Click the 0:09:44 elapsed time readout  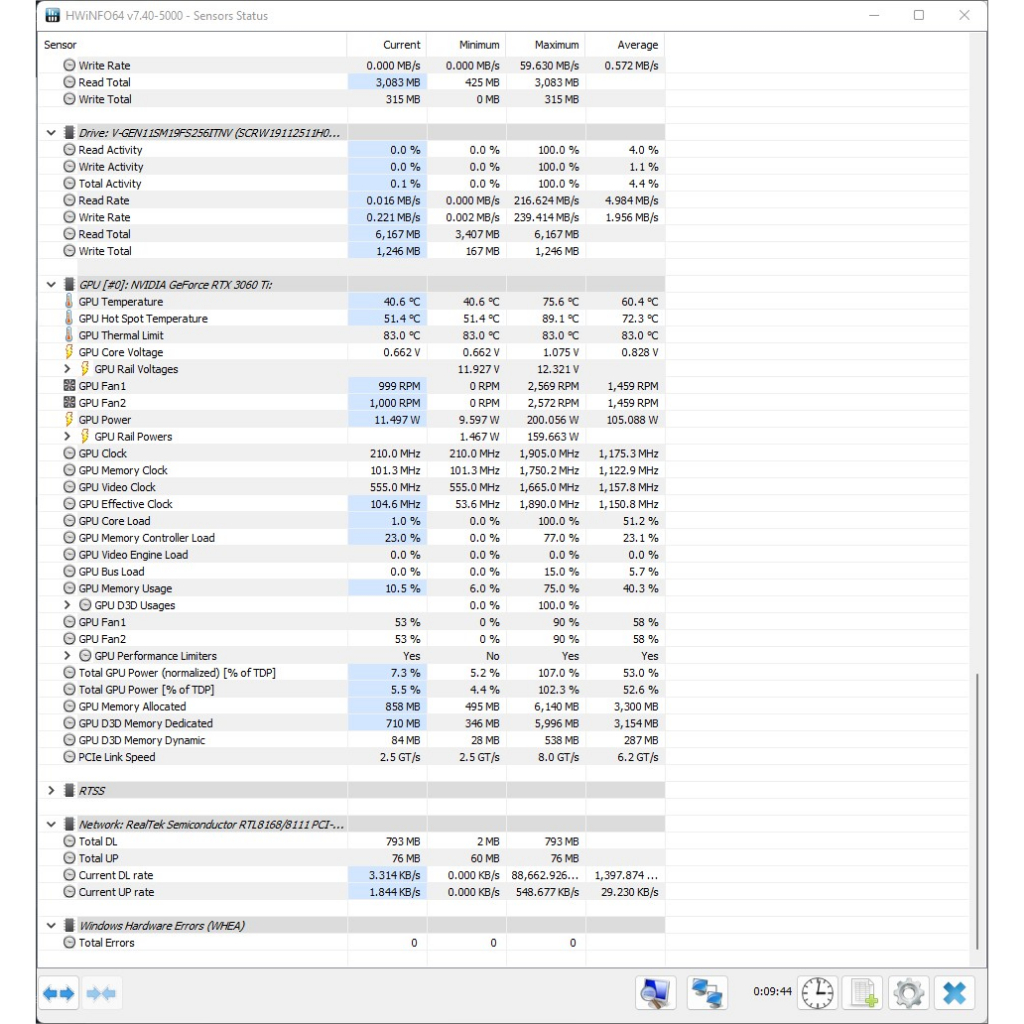coord(772,991)
